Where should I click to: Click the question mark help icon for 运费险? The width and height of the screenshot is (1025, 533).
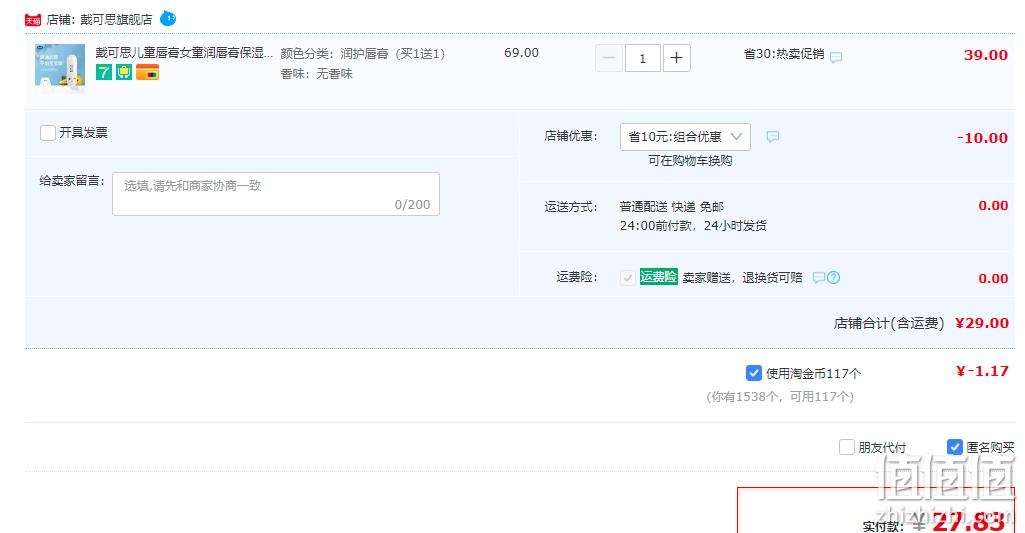tap(833, 277)
